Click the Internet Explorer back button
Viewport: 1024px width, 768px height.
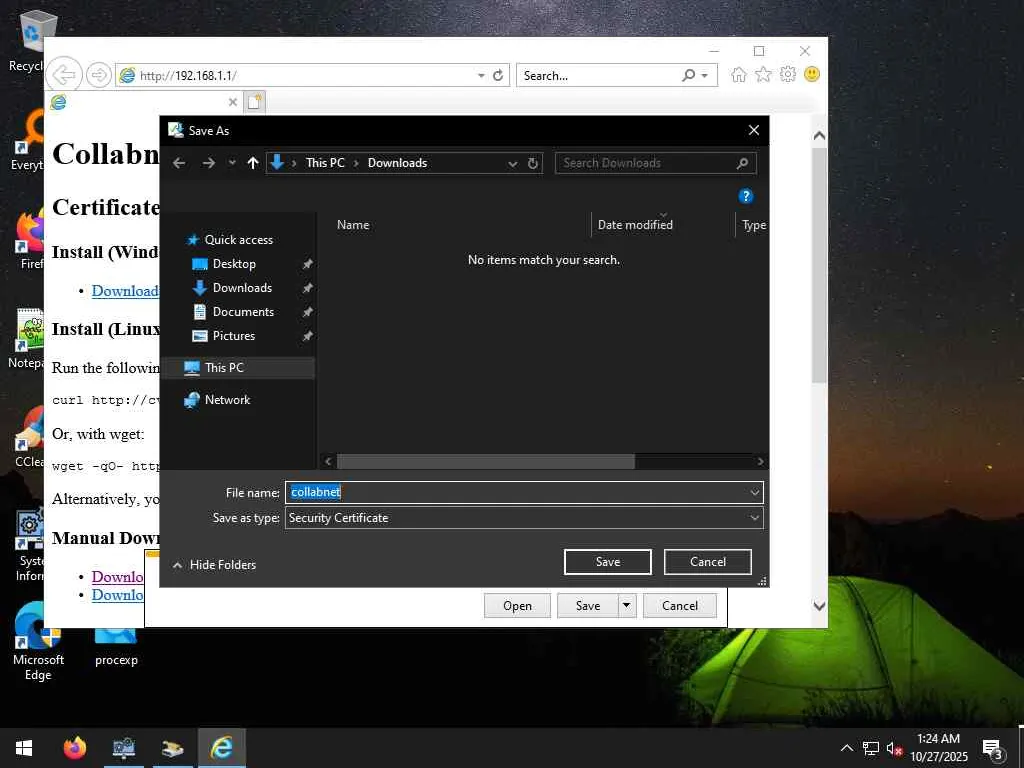pyautogui.click(x=64, y=75)
